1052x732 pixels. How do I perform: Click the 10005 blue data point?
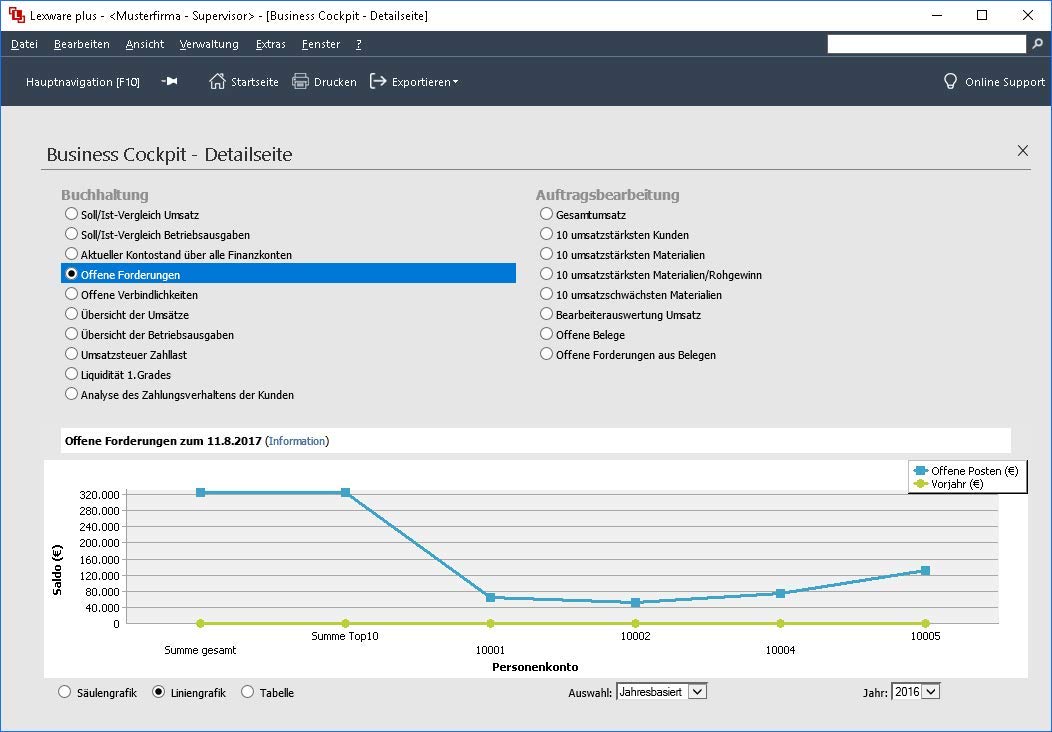(925, 570)
